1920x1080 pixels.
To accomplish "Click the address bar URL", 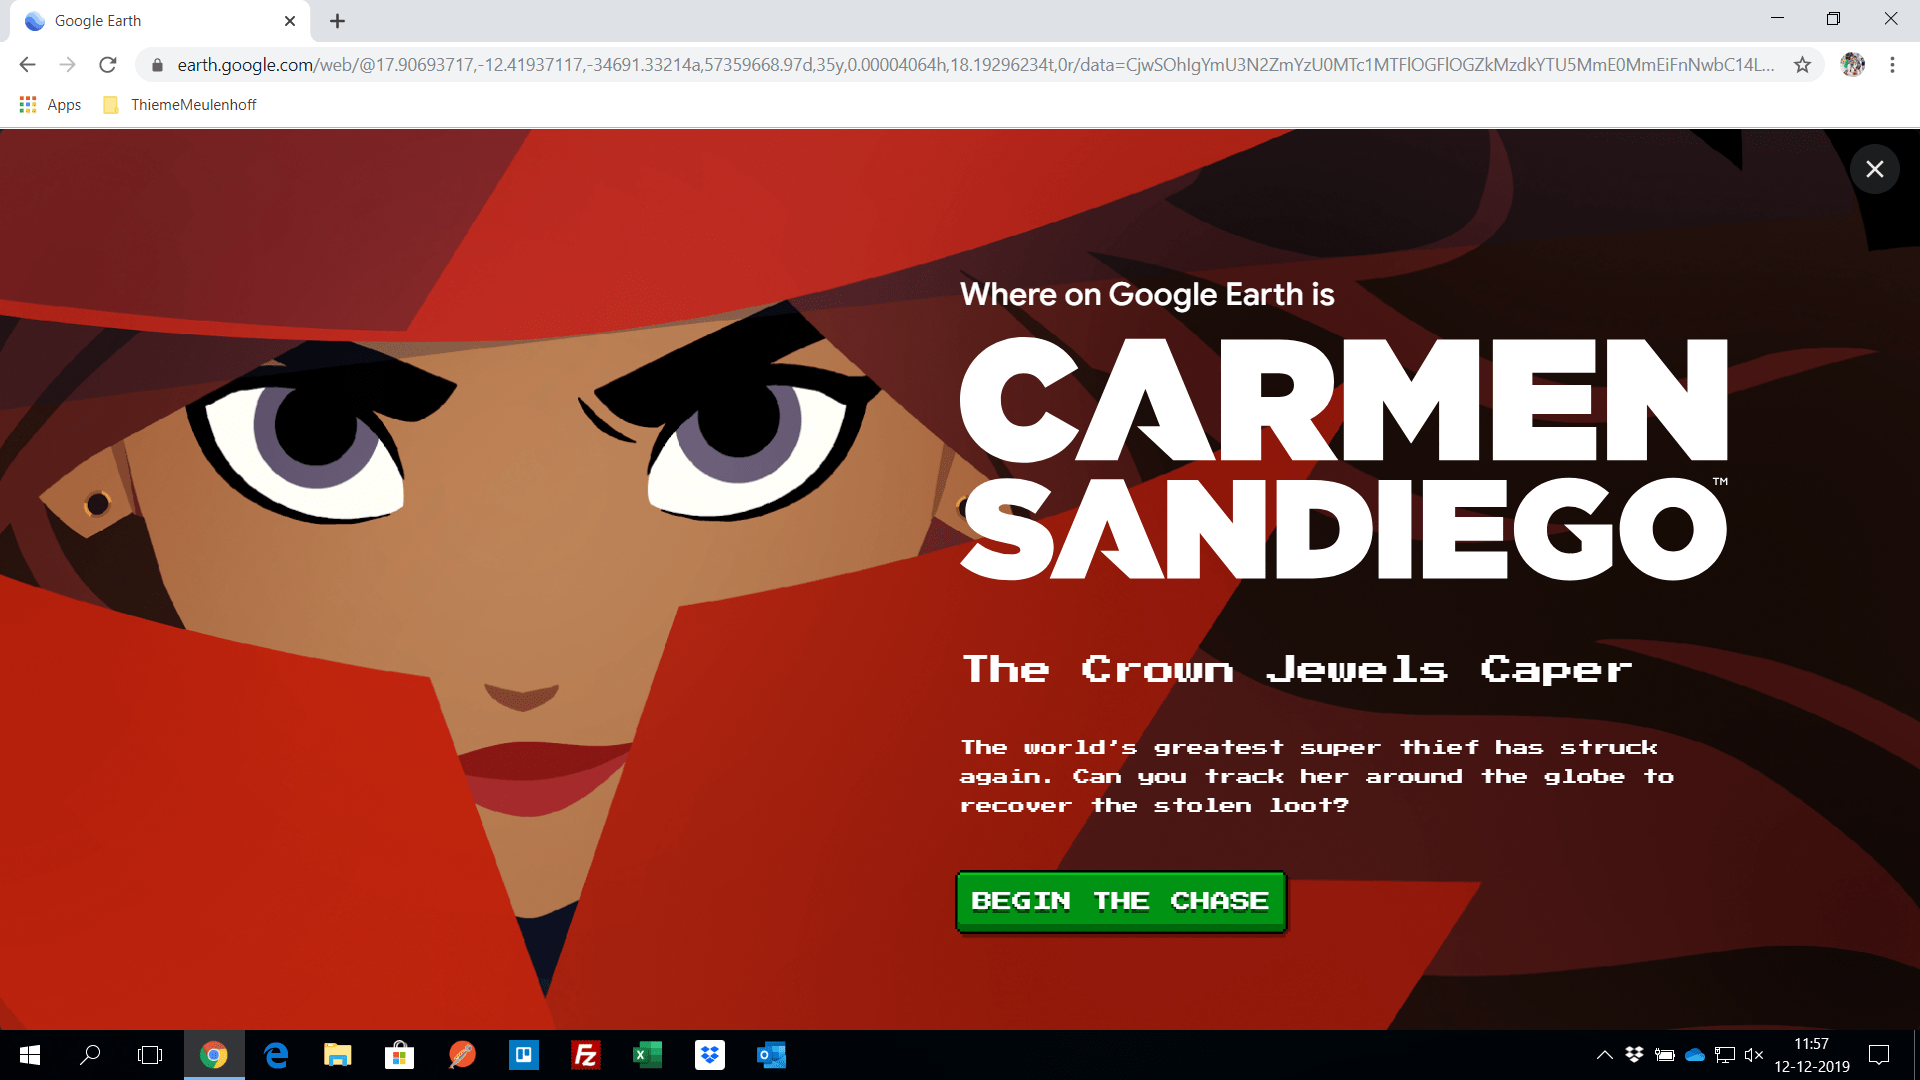I will coord(975,65).
